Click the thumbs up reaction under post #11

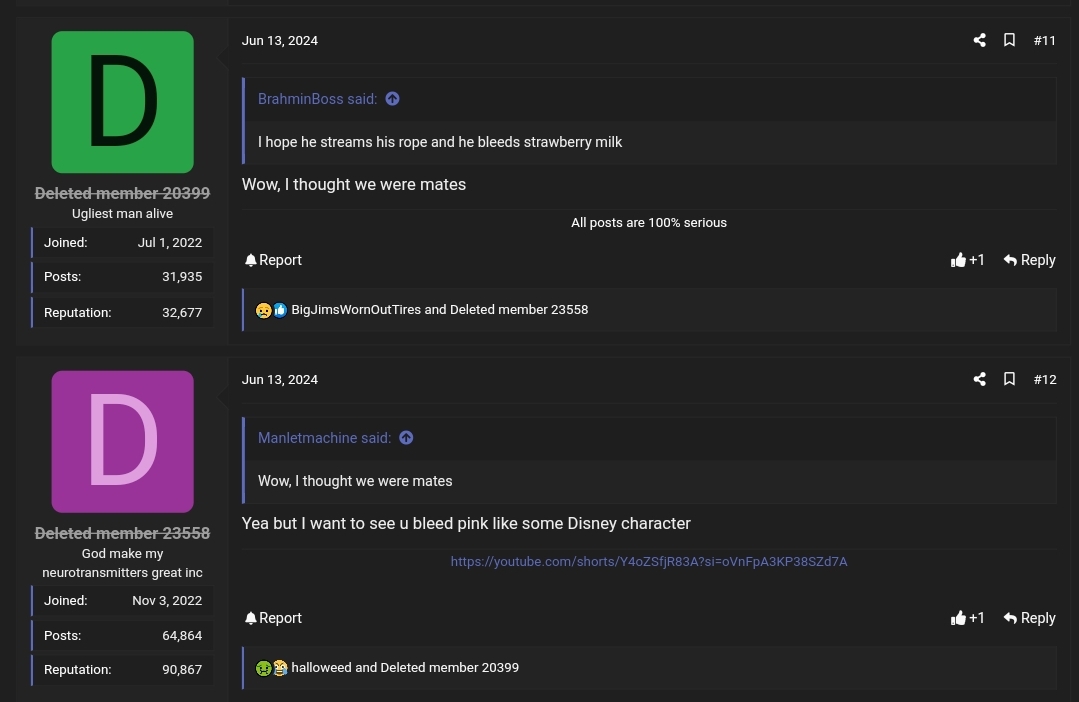pyautogui.click(x=280, y=310)
